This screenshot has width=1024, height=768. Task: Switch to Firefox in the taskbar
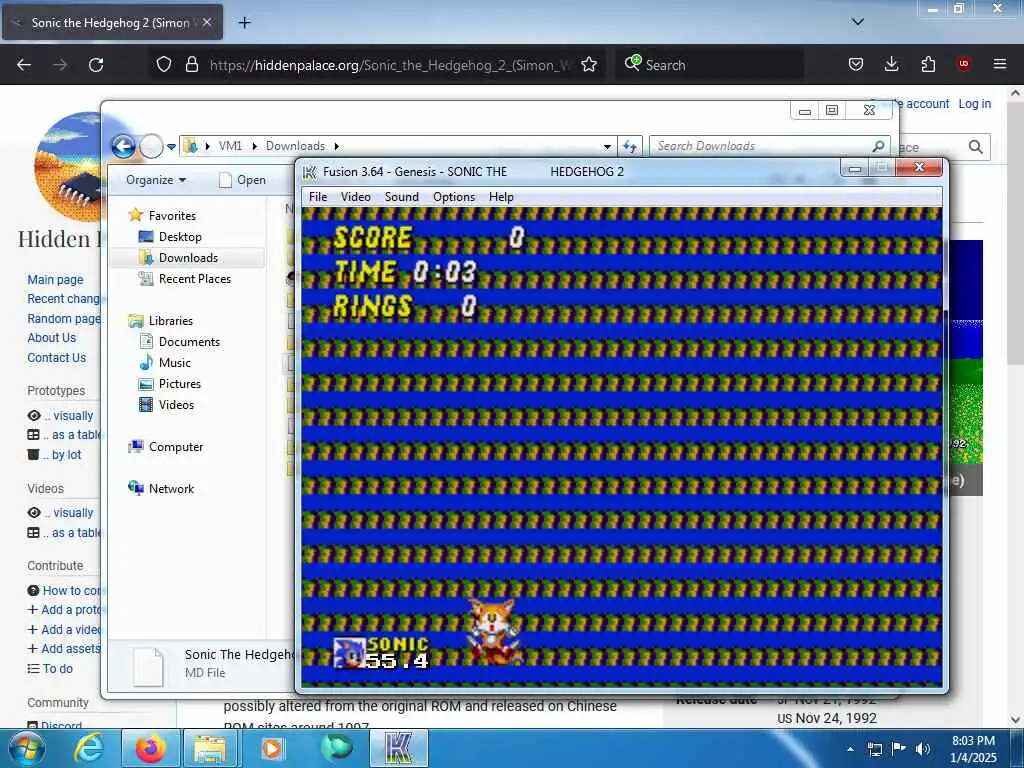click(x=150, y=748)
